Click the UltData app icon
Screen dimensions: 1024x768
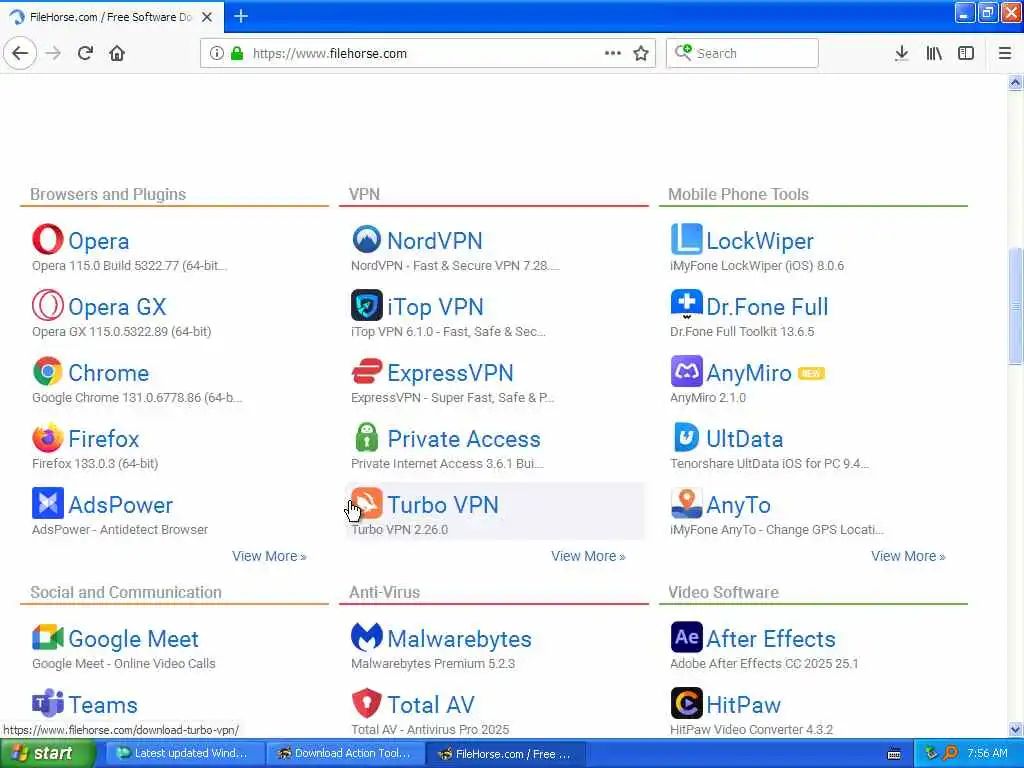click(686, 438)
